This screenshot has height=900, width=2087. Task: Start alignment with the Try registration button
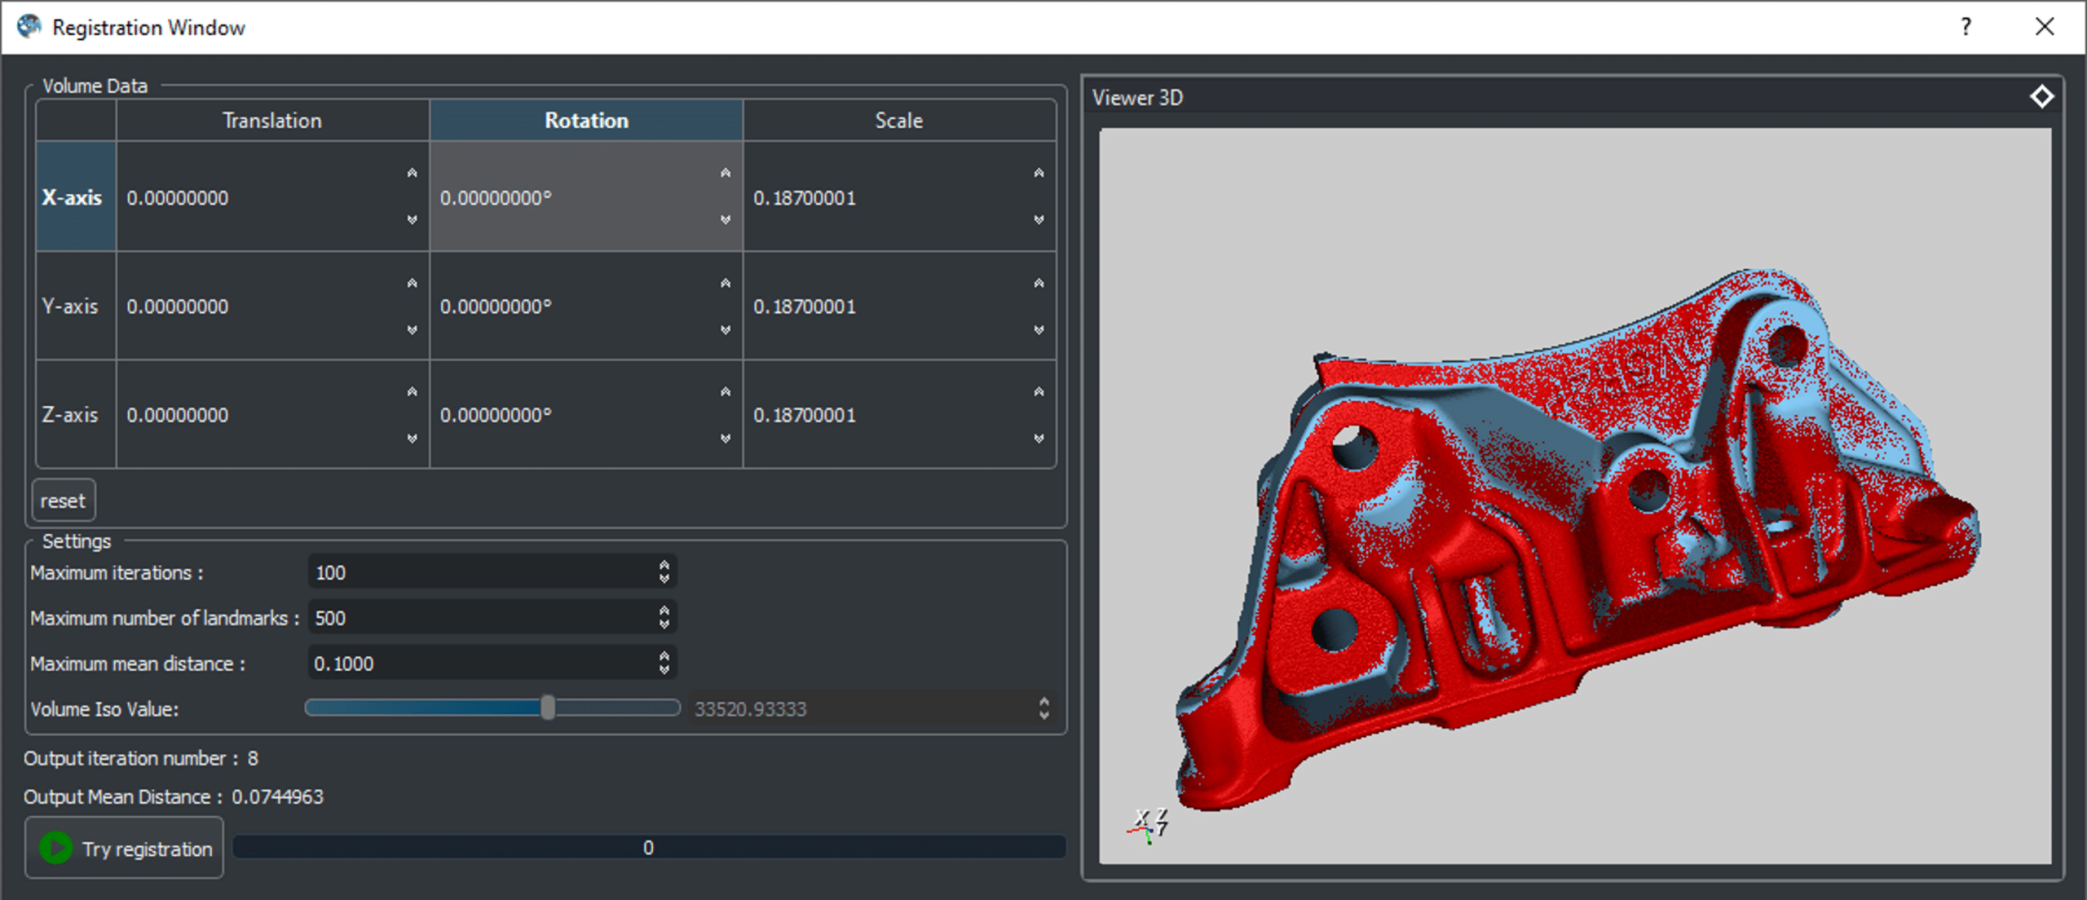coord(123,847)
